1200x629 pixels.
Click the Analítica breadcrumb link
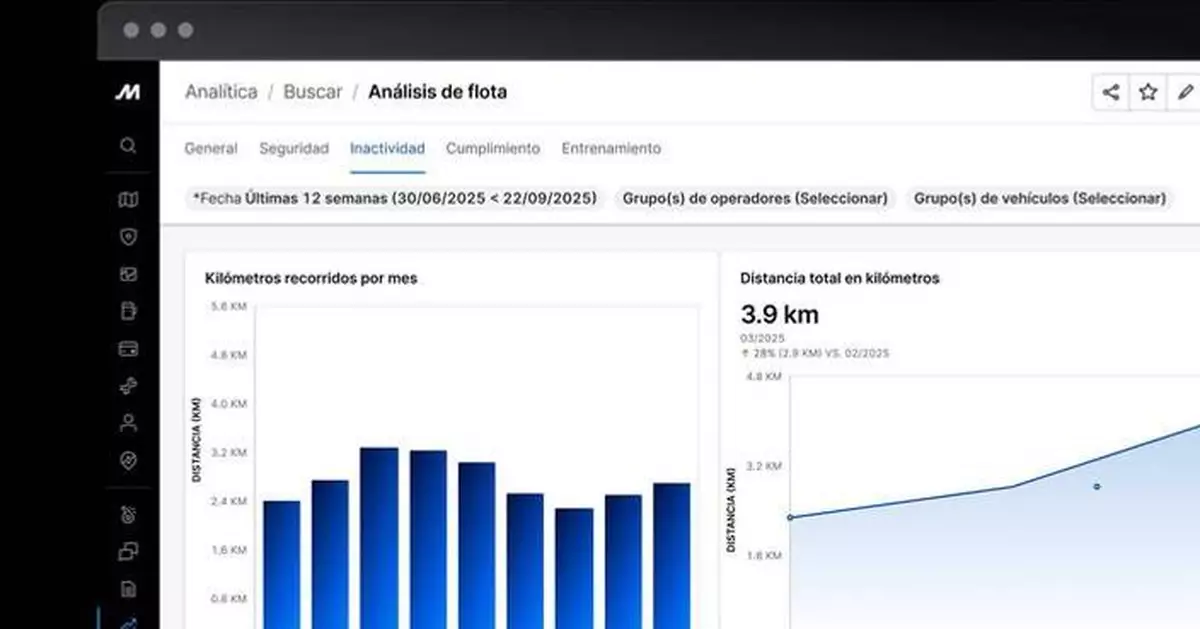click(220, 91)
